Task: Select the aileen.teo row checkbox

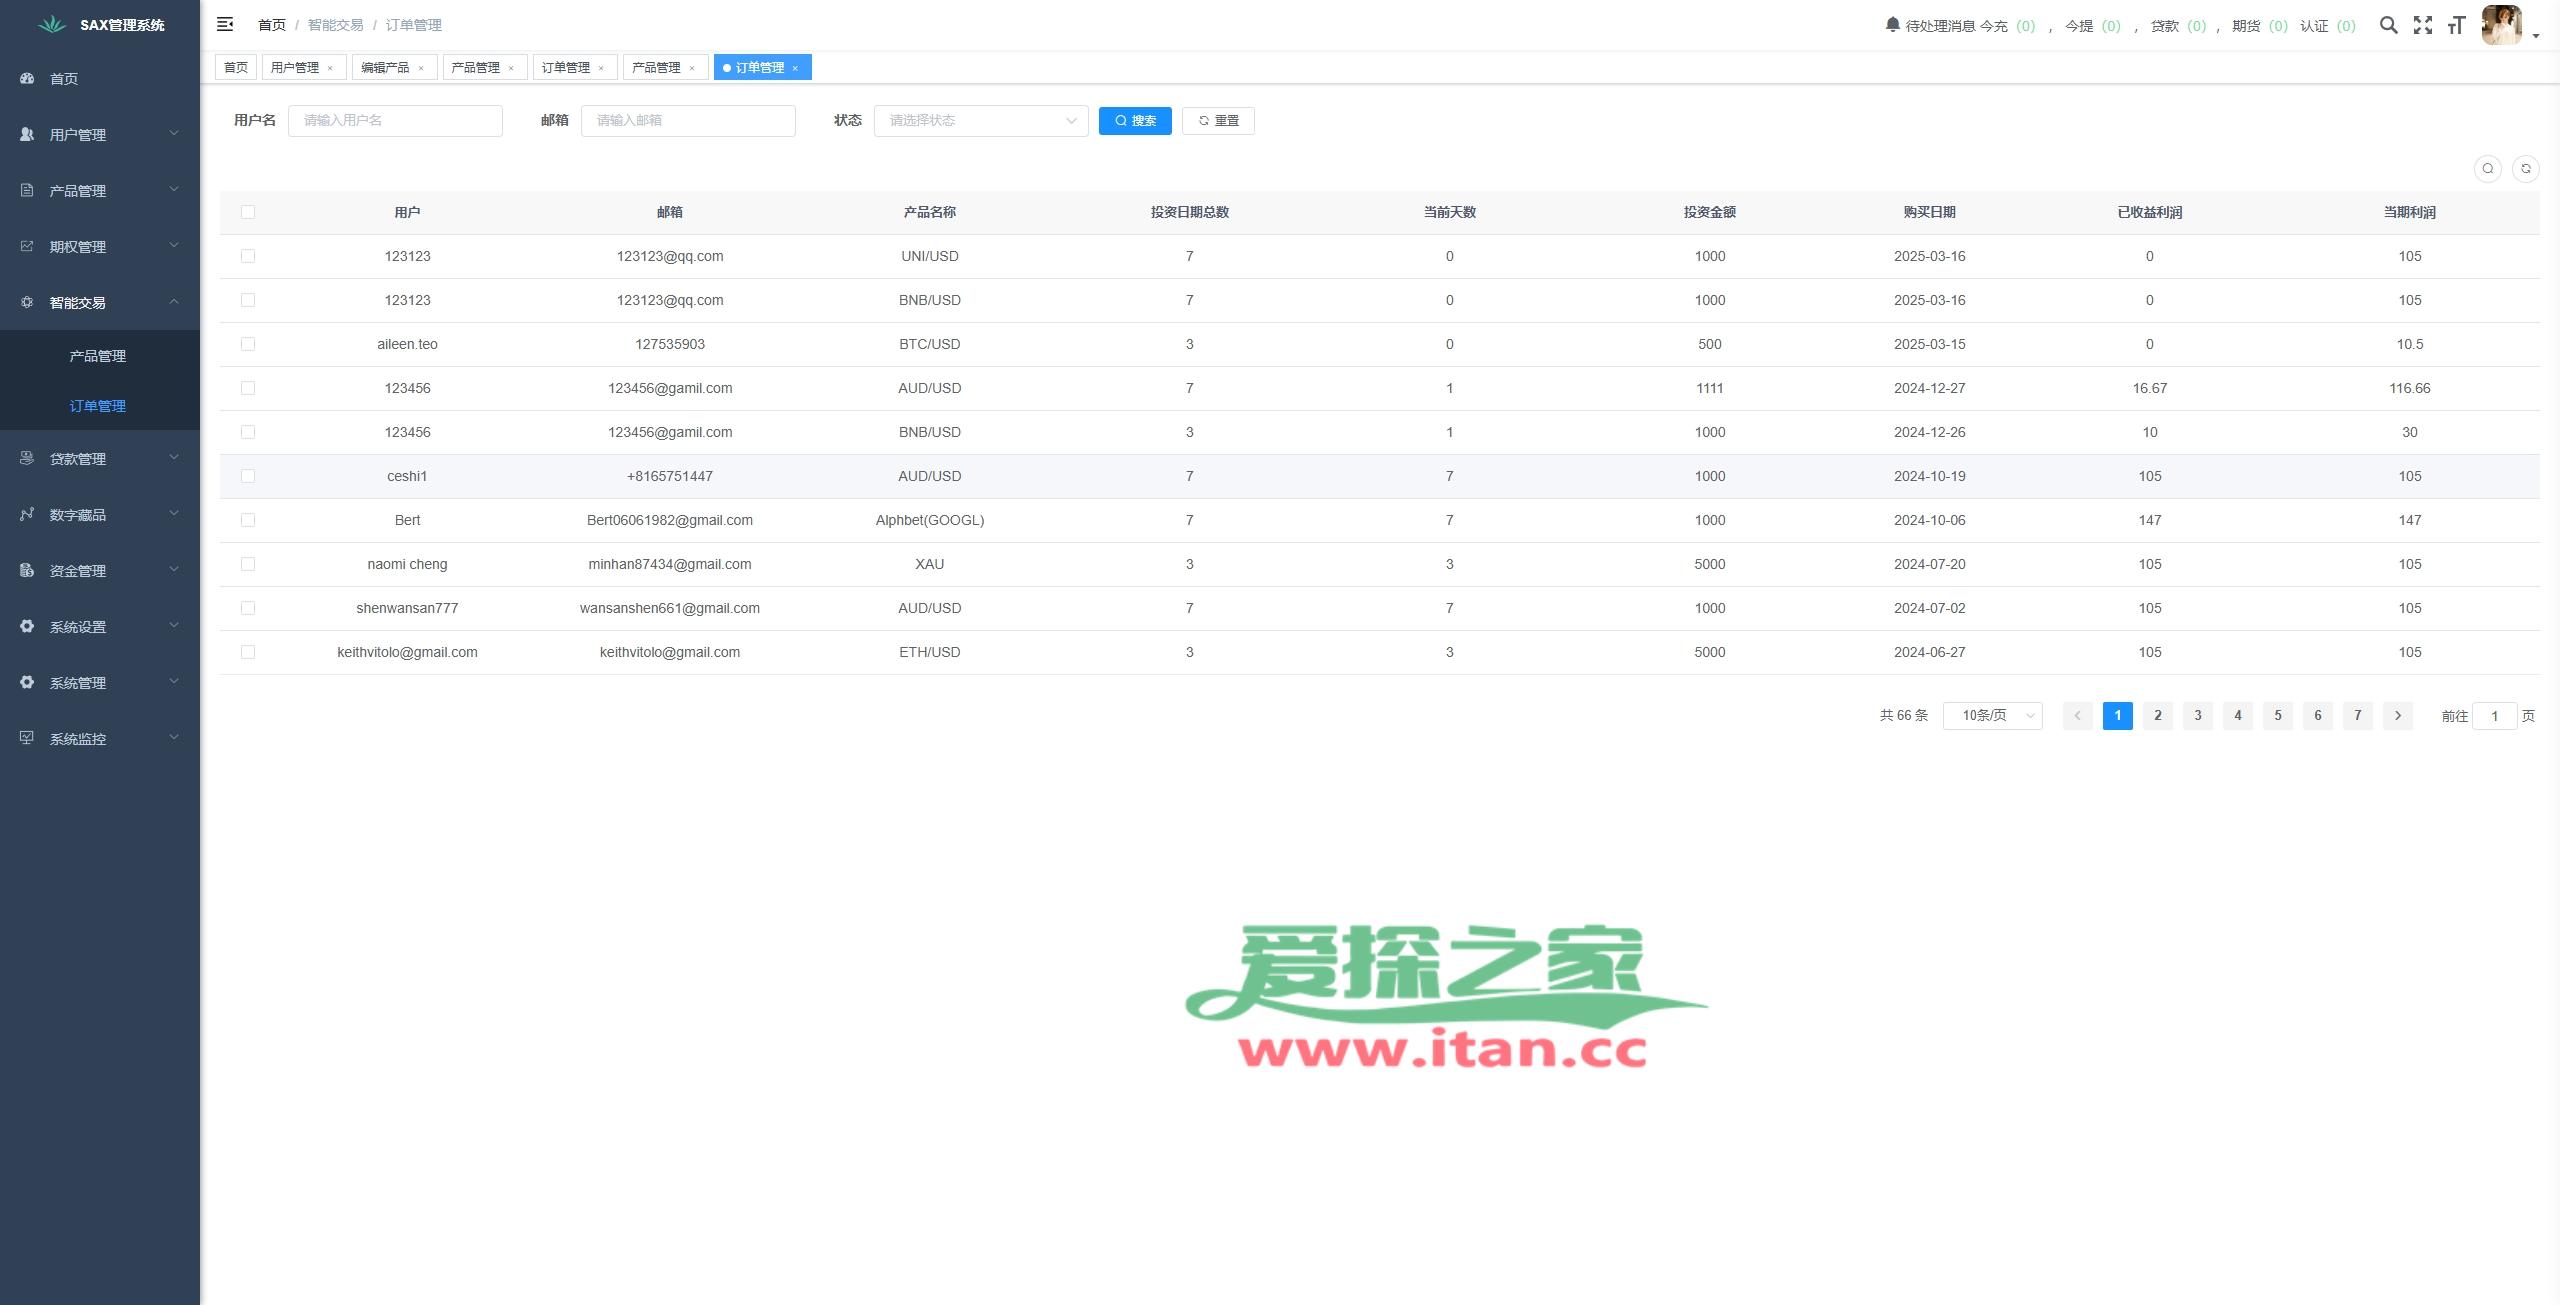Action: [248, 344]
